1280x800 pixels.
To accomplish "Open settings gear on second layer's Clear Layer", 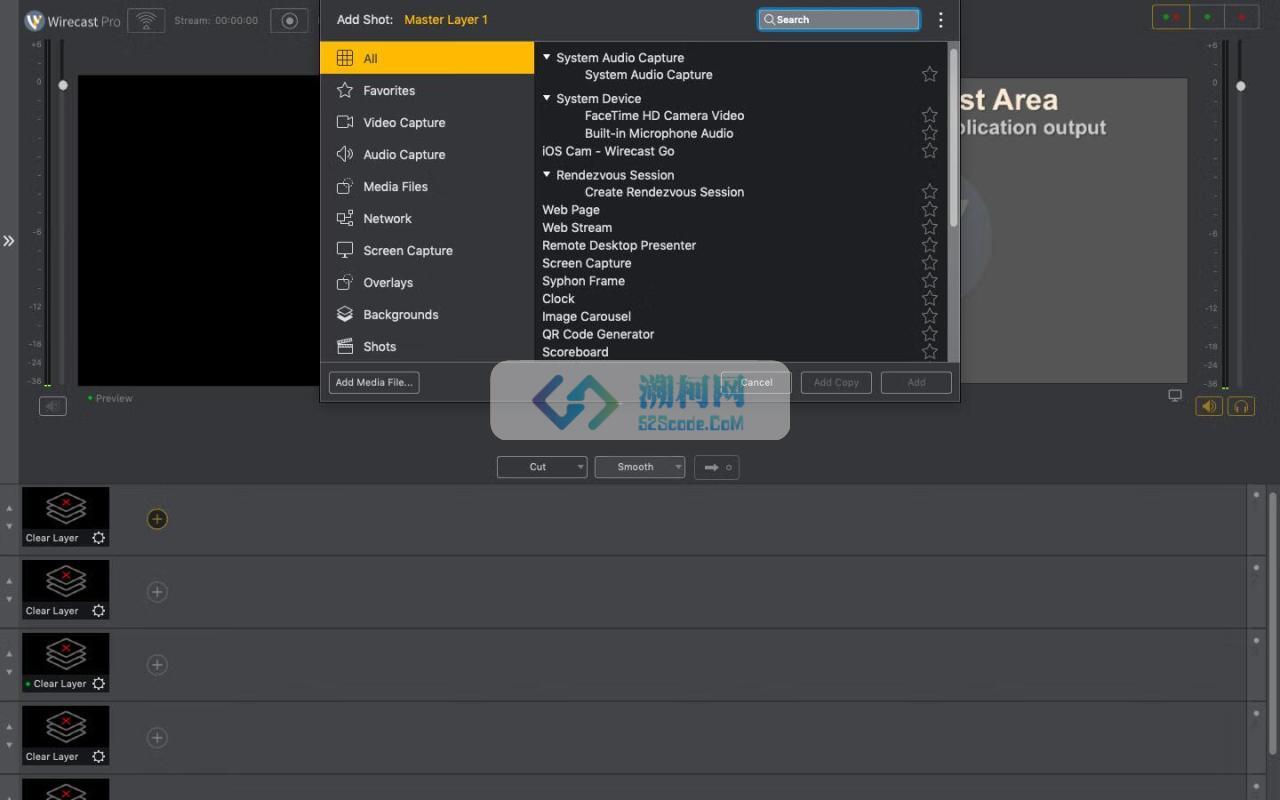I will pyautogui.click(x=98, y=611).
